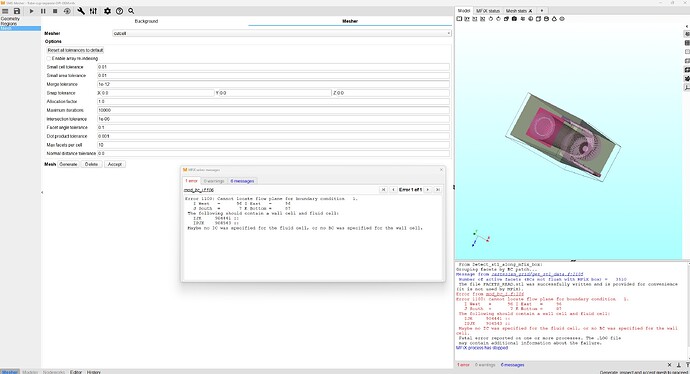
Task: Edit Merge tolerance field
Action: click(x=273, y=84)
